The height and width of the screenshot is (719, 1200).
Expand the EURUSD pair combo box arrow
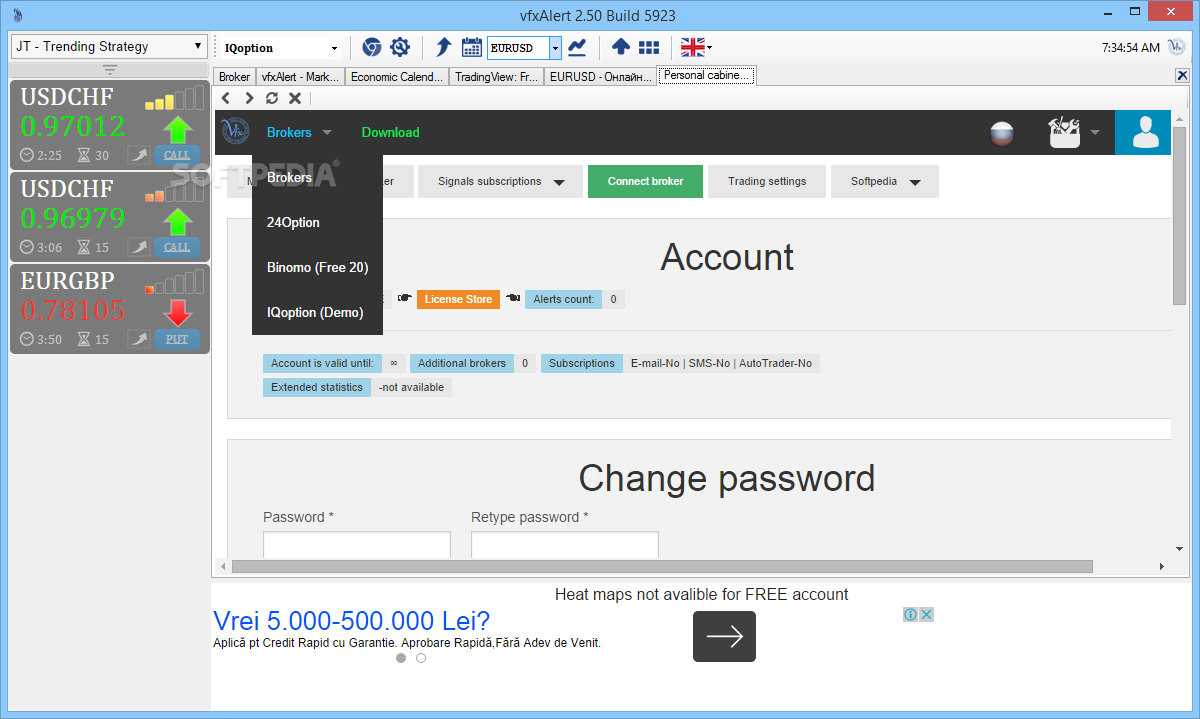pos(556,47)
